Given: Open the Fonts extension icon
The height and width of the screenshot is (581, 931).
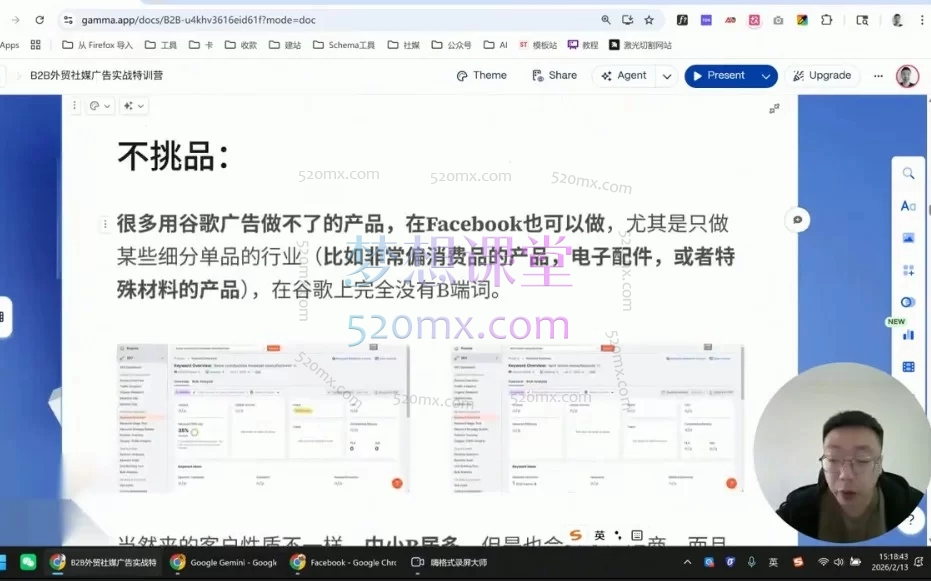Looking at the screenshot, I should click(x=682, y=20).
